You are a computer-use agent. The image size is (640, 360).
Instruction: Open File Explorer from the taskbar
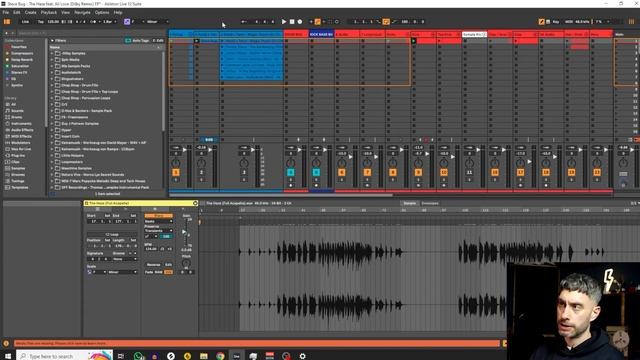tap(204, 356)
